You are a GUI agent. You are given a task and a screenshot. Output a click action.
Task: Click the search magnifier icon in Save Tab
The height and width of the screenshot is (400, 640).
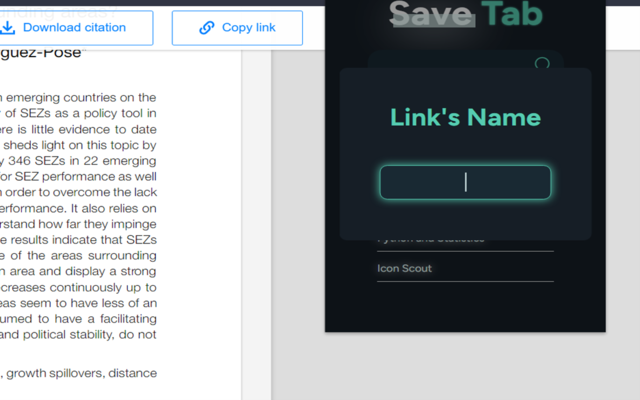pos(542,62)
